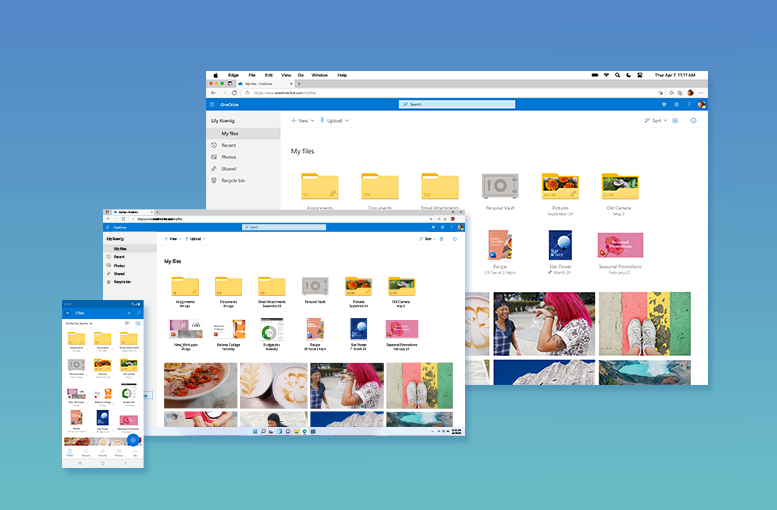
Task: Open Recent in the Mac OneDrive sidebar
Action: [x=229, y=145]
